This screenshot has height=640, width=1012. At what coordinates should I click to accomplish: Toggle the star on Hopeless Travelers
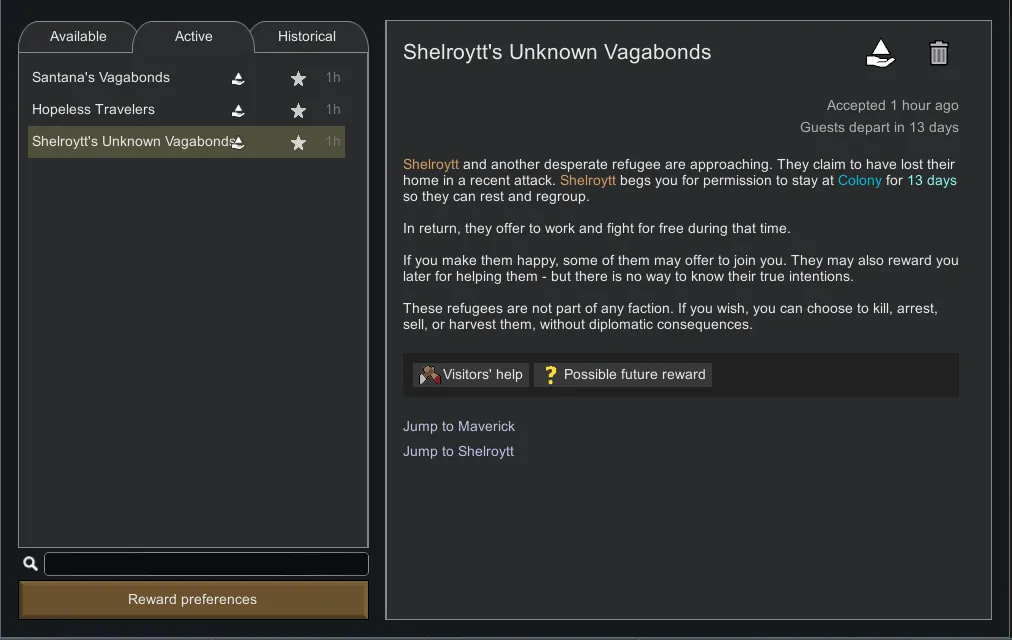point(298,111)
